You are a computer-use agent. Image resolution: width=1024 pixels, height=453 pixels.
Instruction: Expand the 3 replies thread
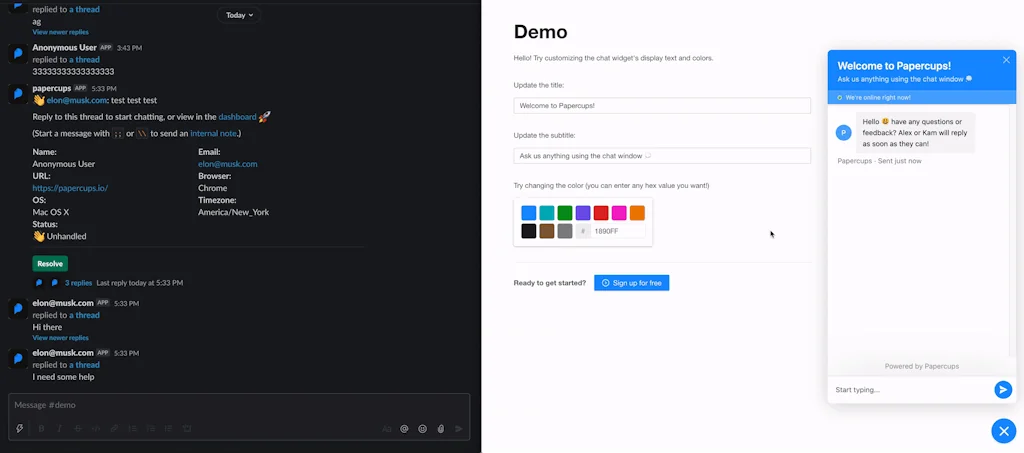77,283
